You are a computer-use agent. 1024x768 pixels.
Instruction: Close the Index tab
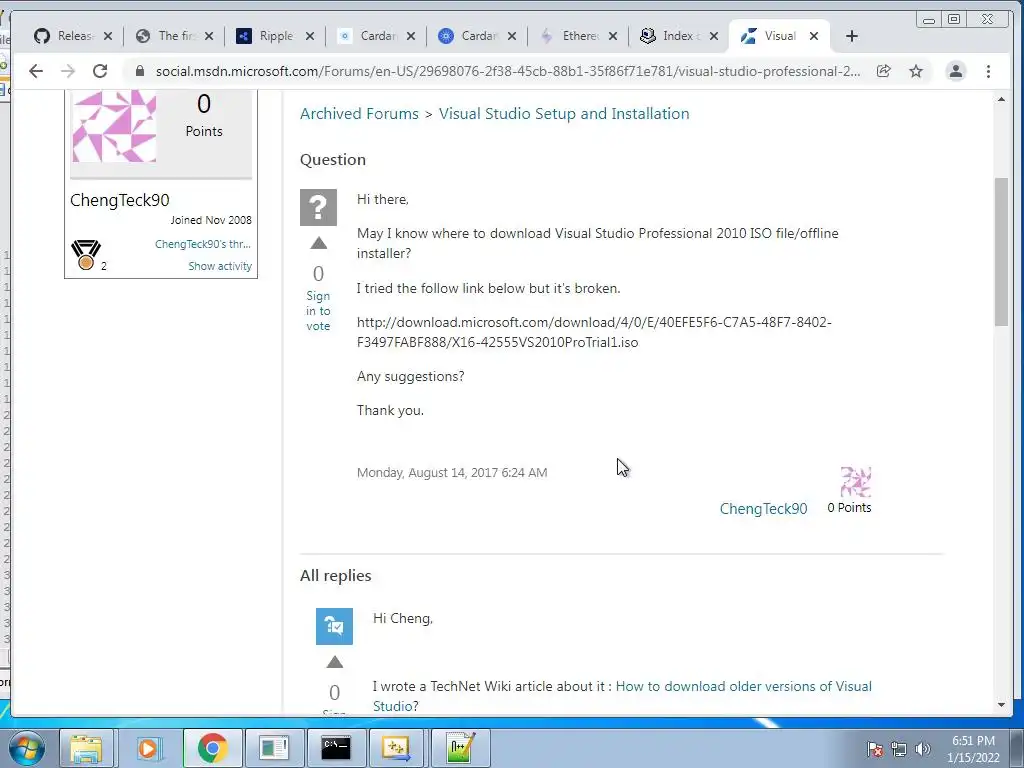click(714, 36)
